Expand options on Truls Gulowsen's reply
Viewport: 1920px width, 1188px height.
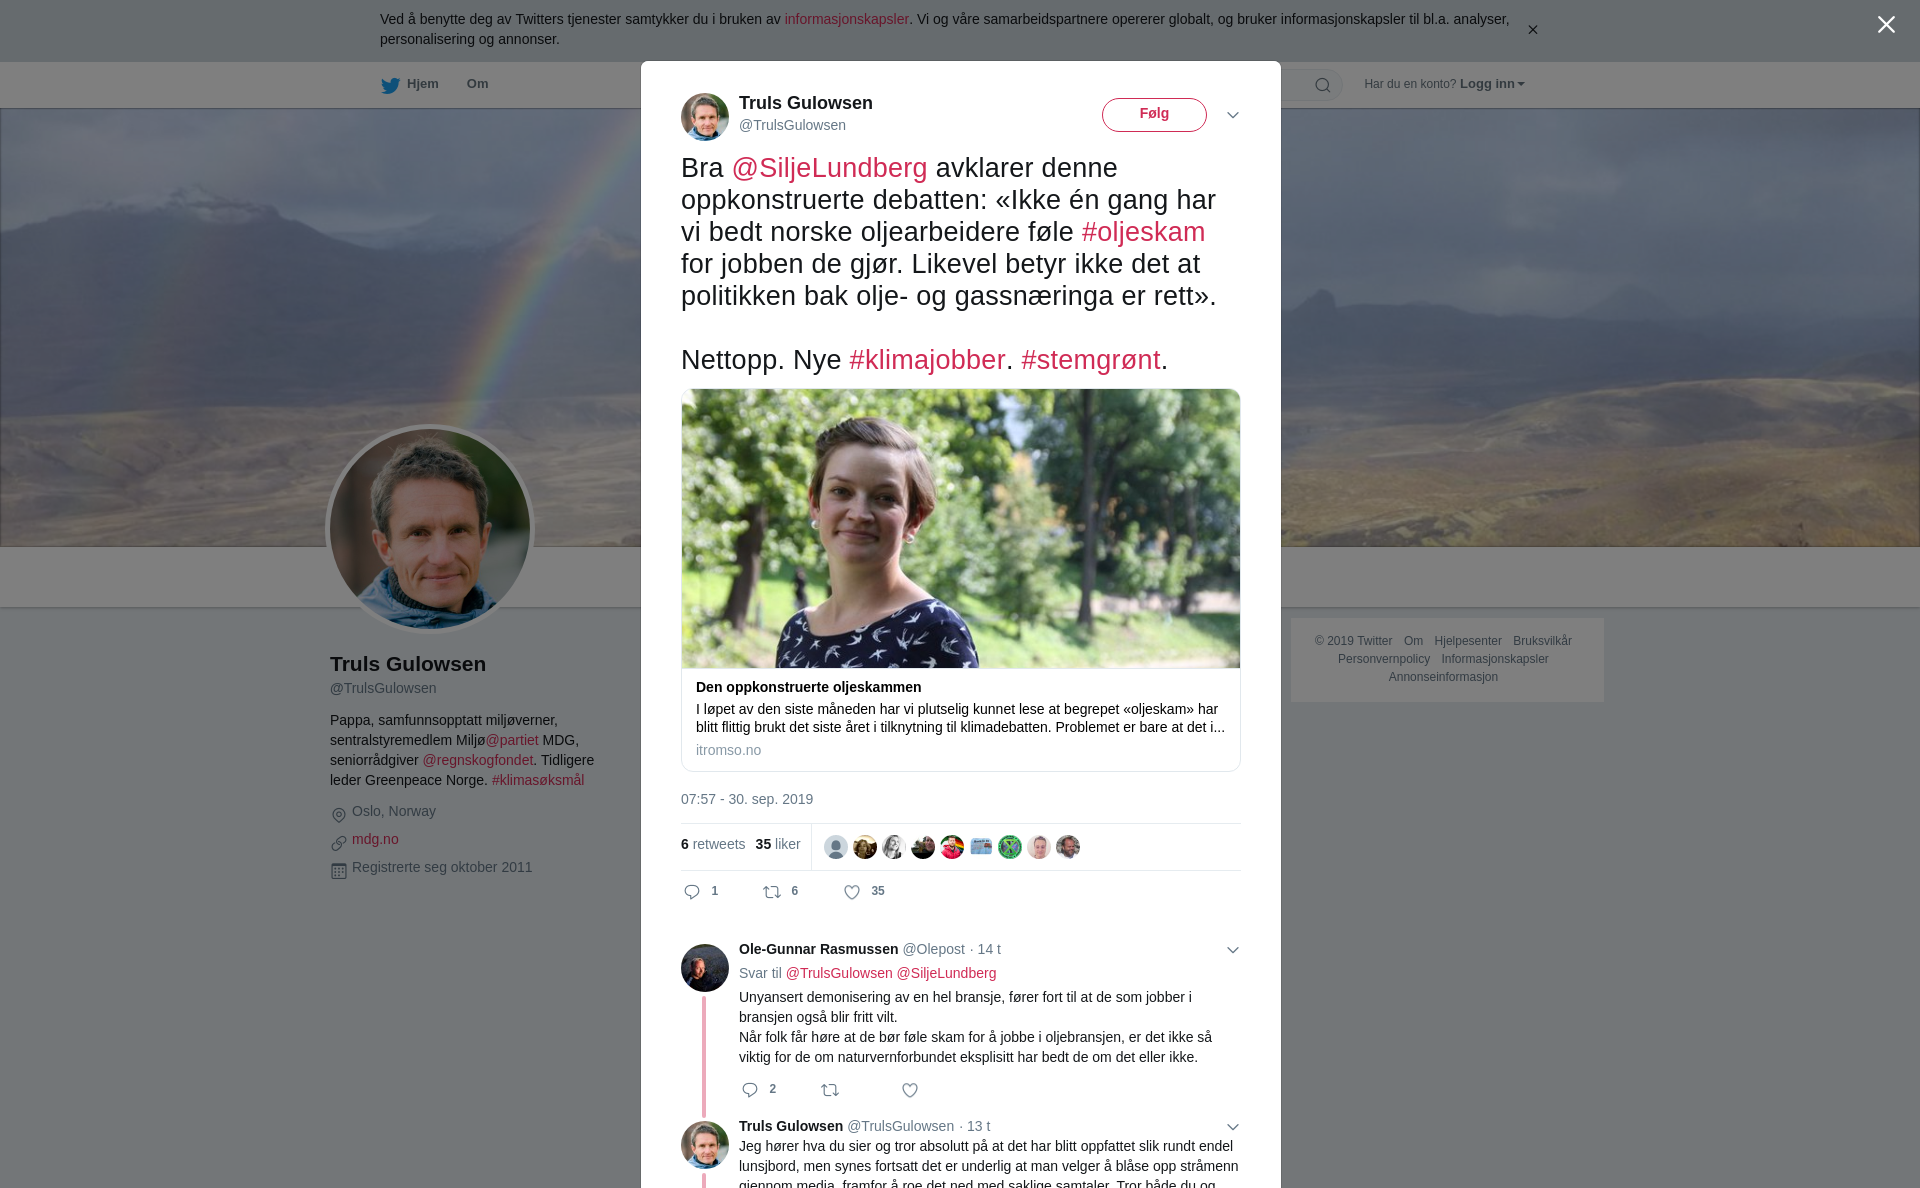1233,1127
